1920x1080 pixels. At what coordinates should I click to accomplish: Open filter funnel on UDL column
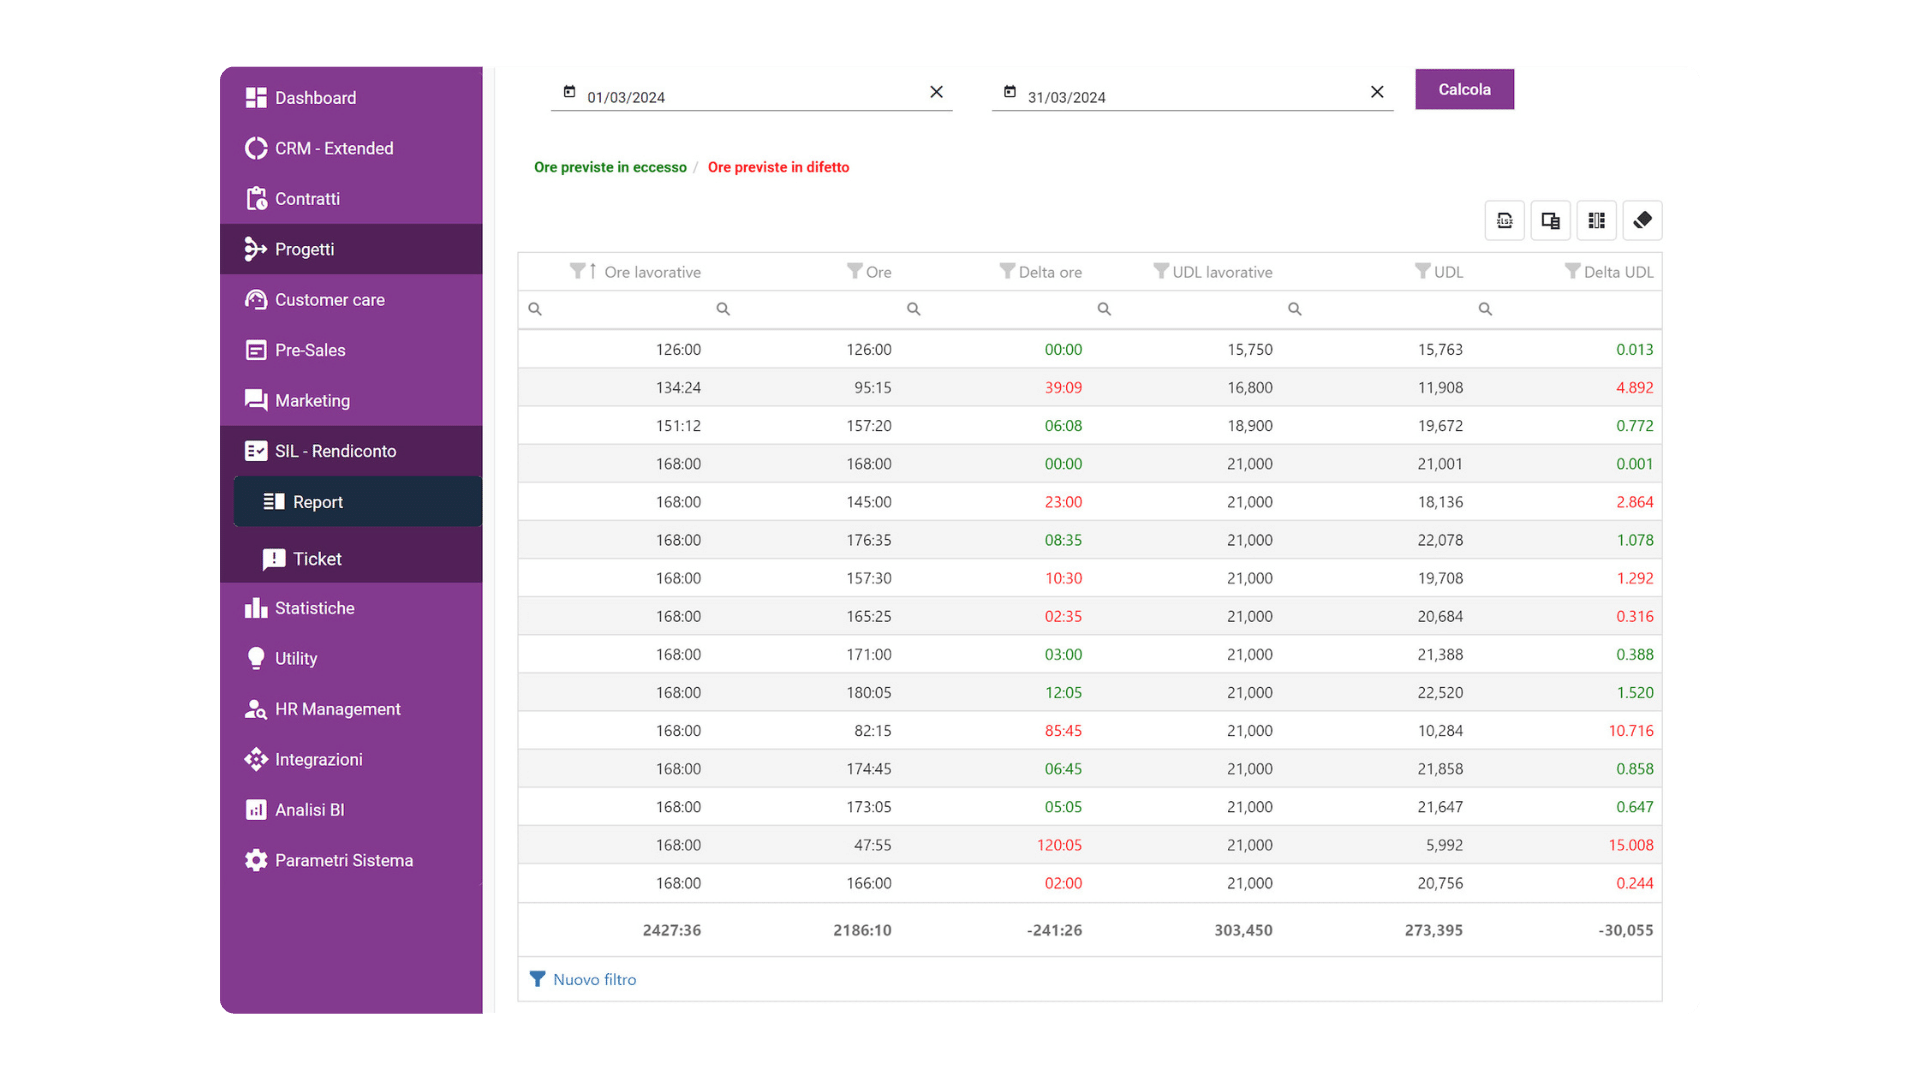(x=1422, y=271)
